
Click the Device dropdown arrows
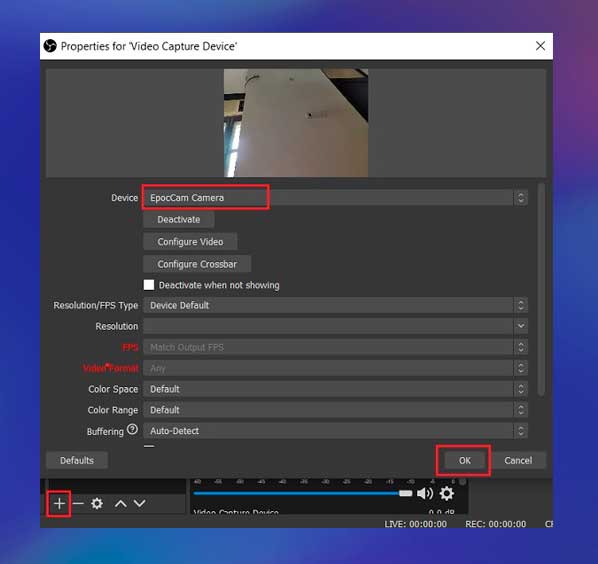tap(521, 198)
